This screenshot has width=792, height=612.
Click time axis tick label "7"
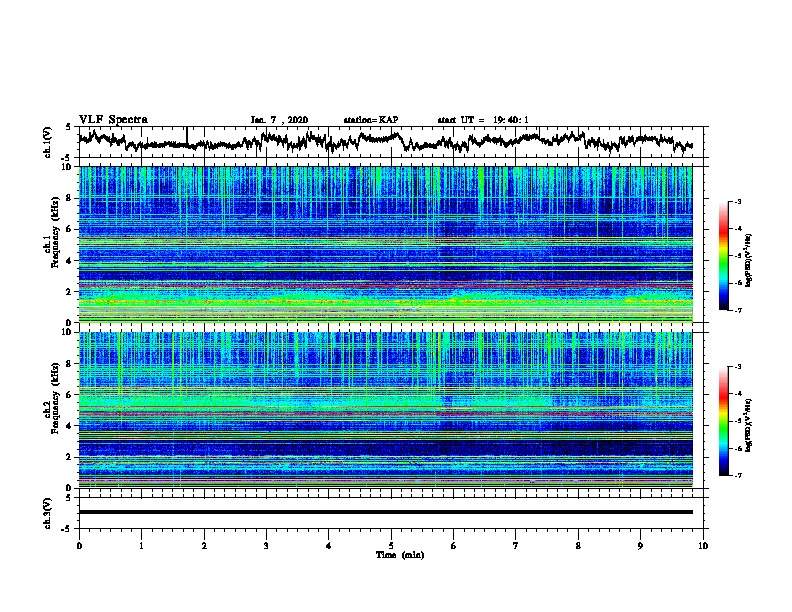pos(516,546)
